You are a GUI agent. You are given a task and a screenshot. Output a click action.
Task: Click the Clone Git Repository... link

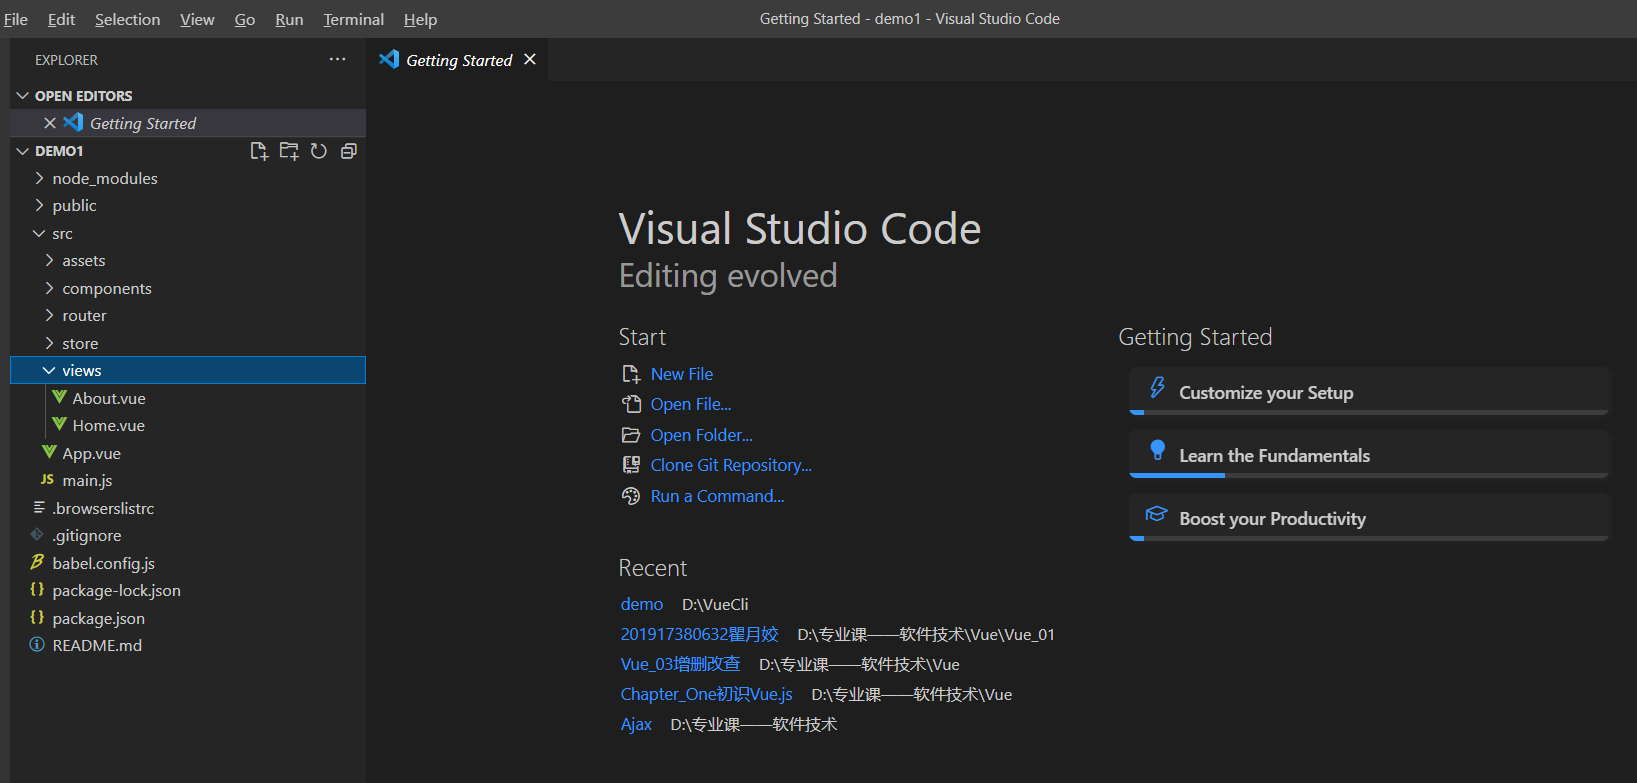coord(731,465)
